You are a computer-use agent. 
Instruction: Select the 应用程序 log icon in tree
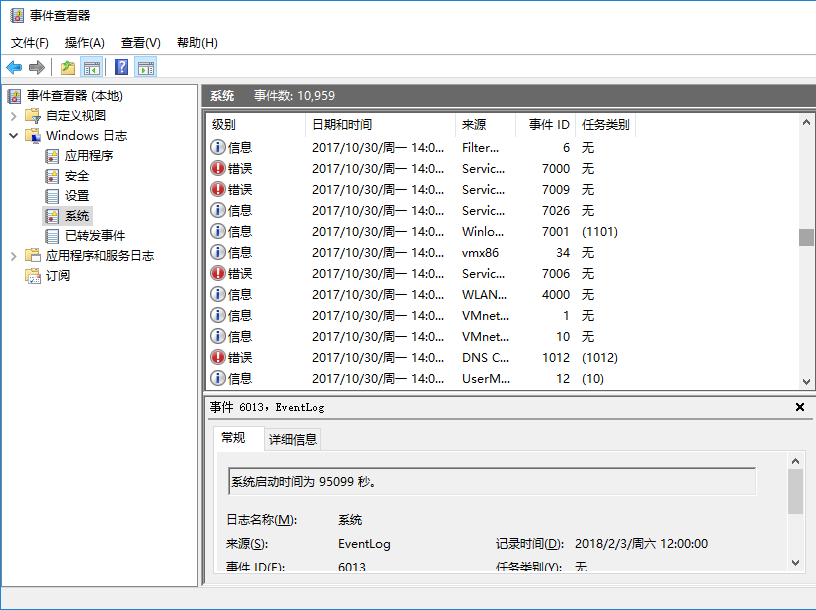click(53, 156)
